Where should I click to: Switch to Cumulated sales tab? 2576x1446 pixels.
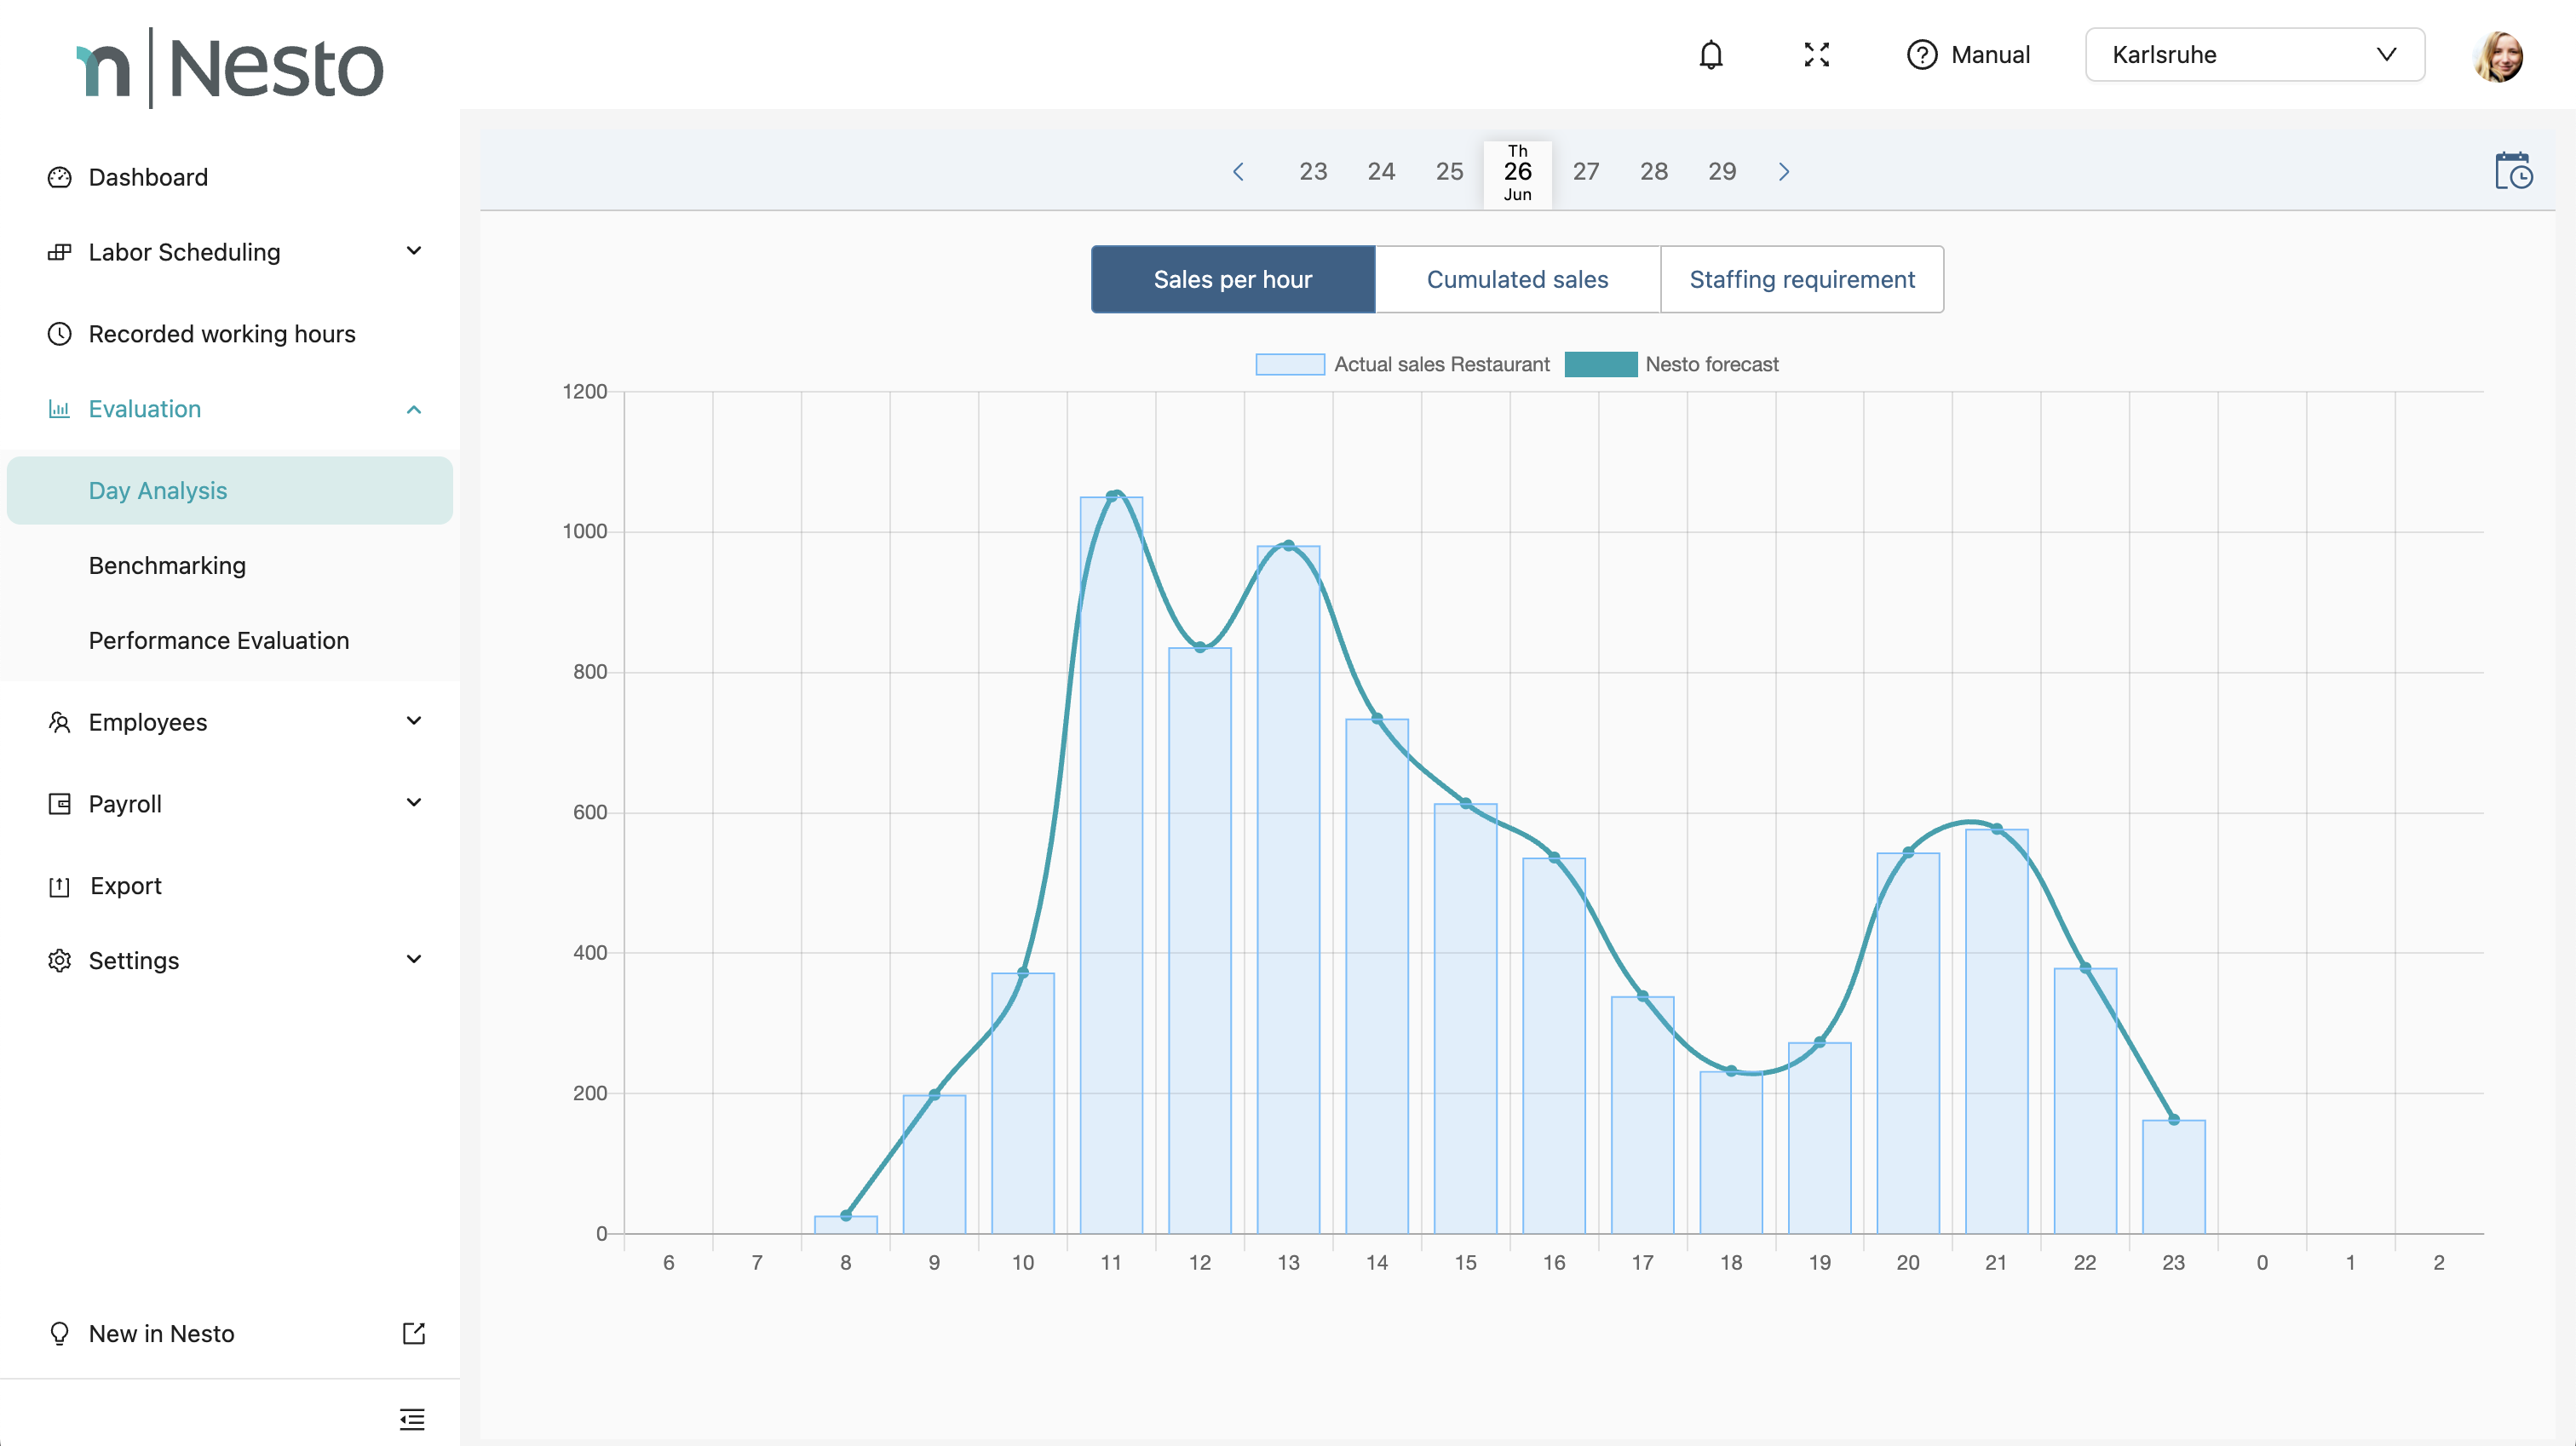[x=1517, y=280]
